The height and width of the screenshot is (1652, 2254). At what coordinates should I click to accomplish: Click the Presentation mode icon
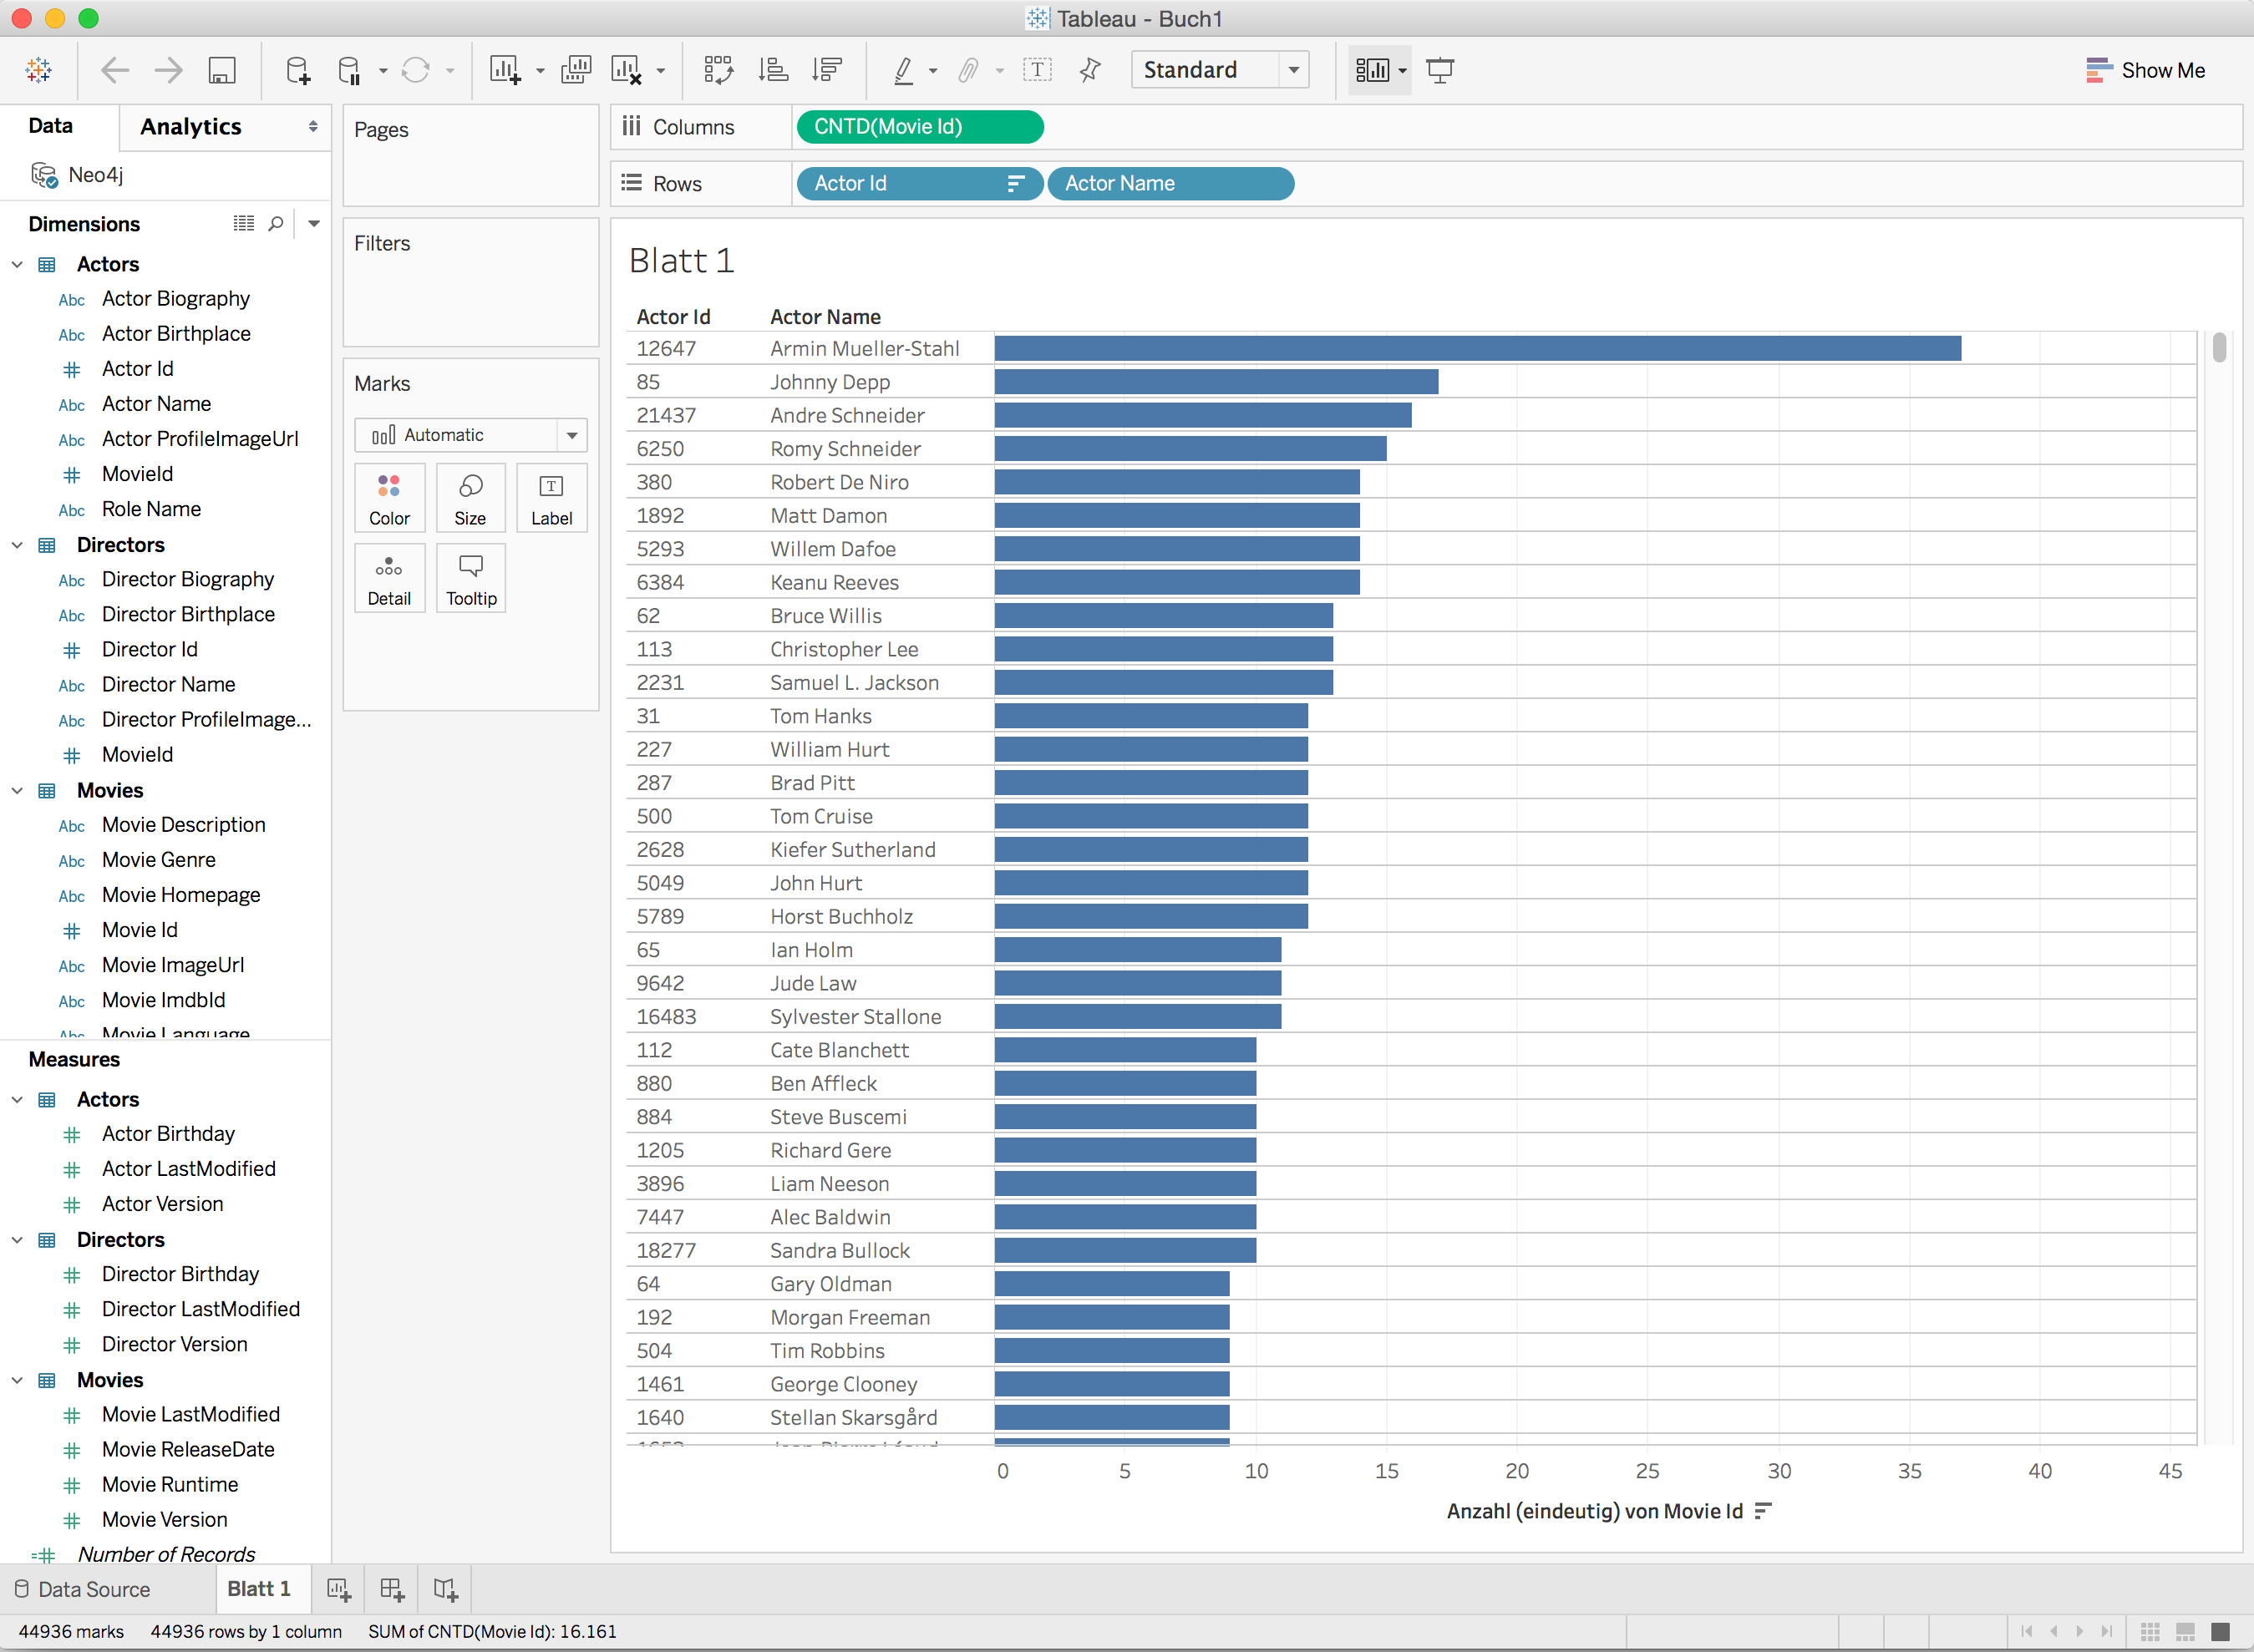(x=1439, y=70)
